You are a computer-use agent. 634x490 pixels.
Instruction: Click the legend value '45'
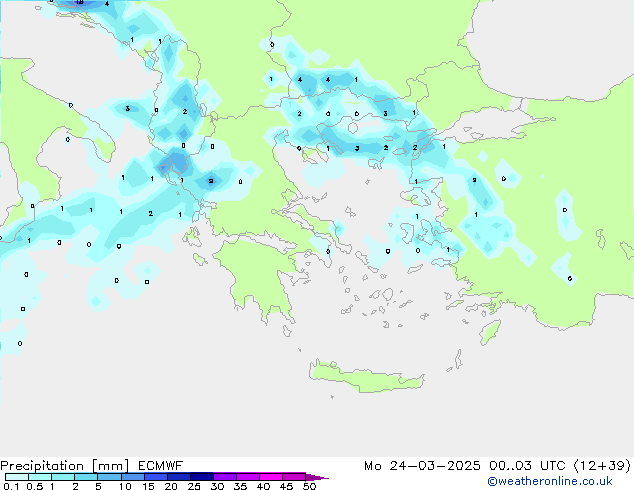click(286, 486)
